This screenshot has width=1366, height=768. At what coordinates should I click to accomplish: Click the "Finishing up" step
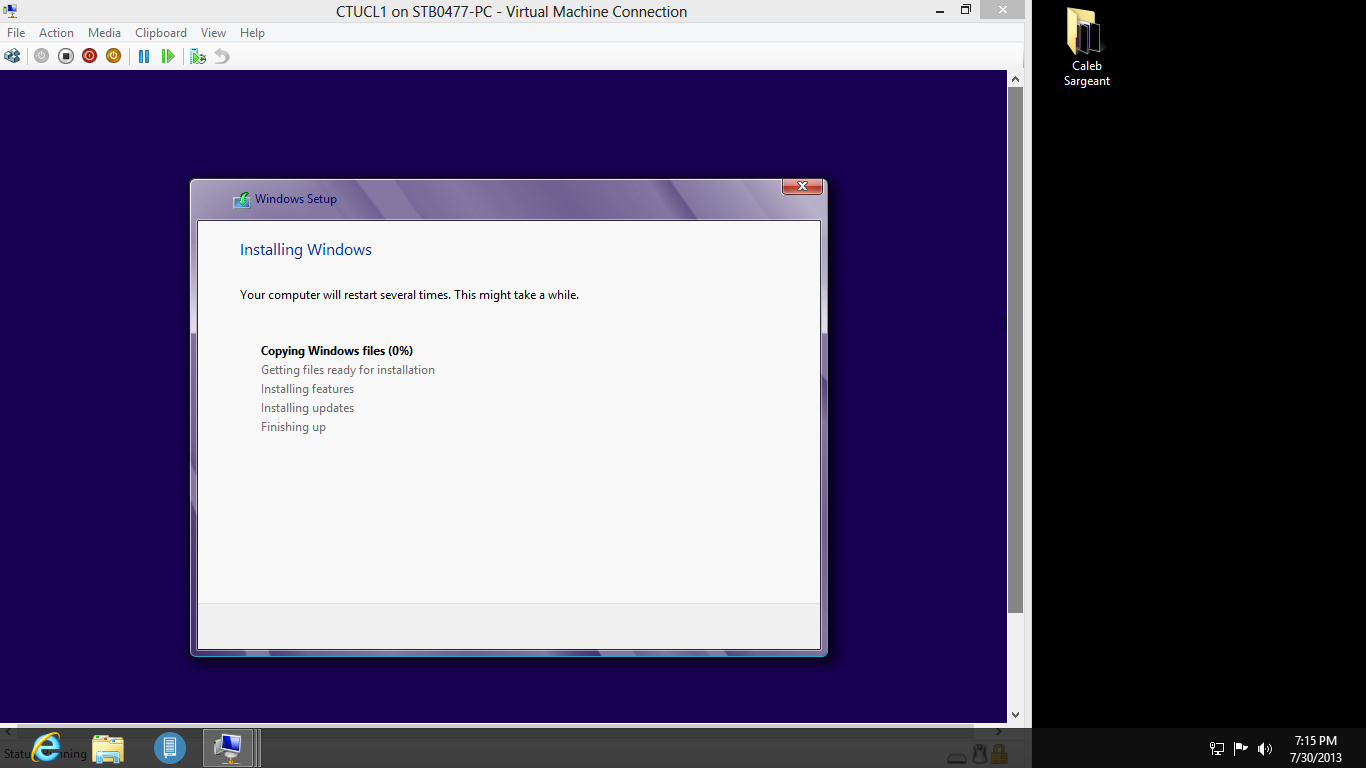(x=293, y=427)
